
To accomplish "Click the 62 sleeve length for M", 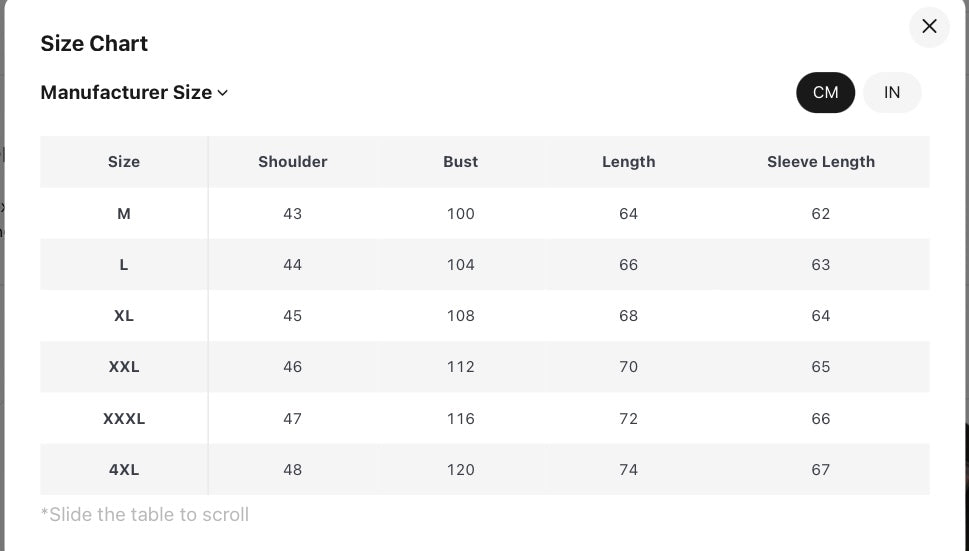I will coord(820,213).
